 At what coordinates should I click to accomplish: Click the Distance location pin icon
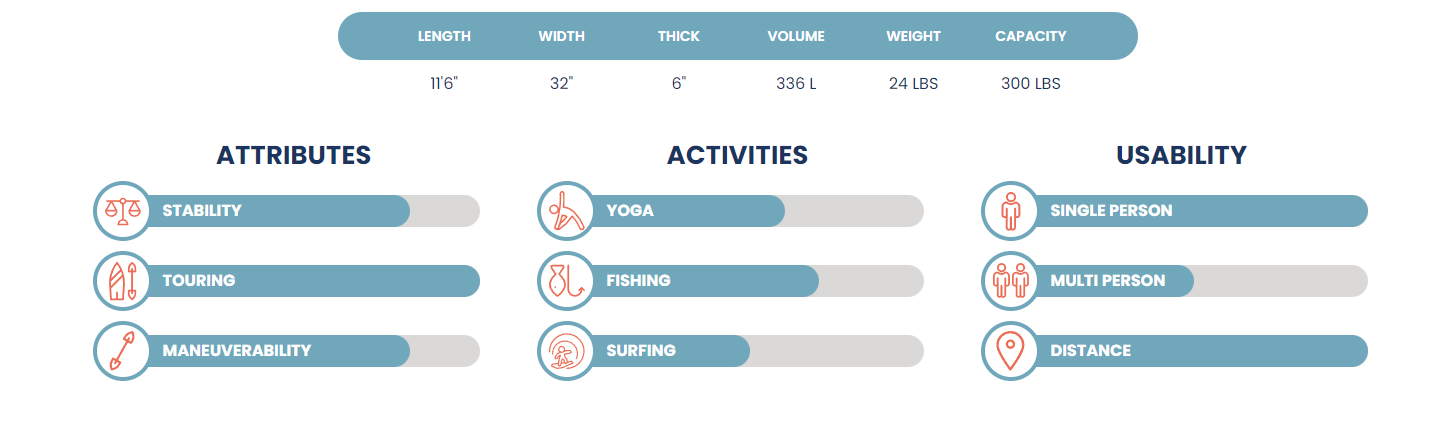[1011, 351]
